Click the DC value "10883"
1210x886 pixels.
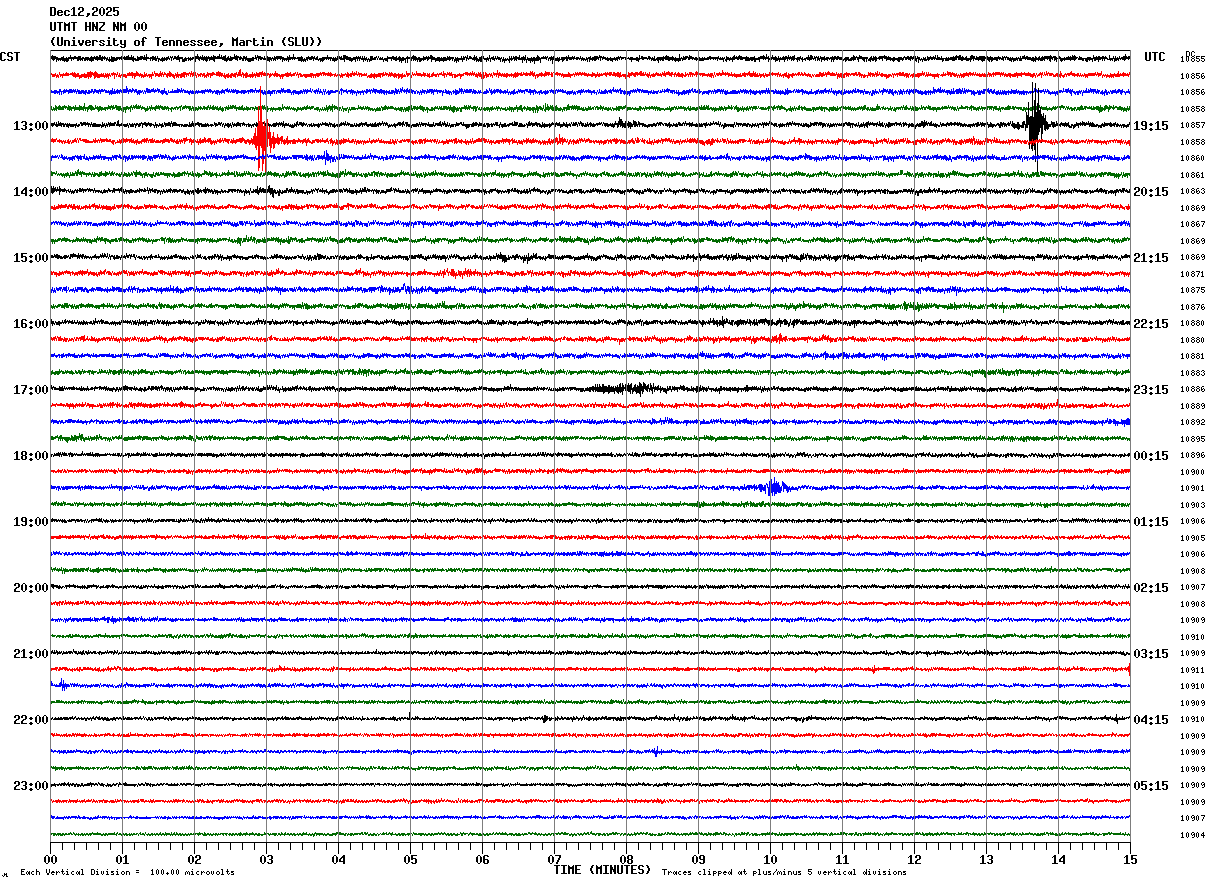[1192, 374]
